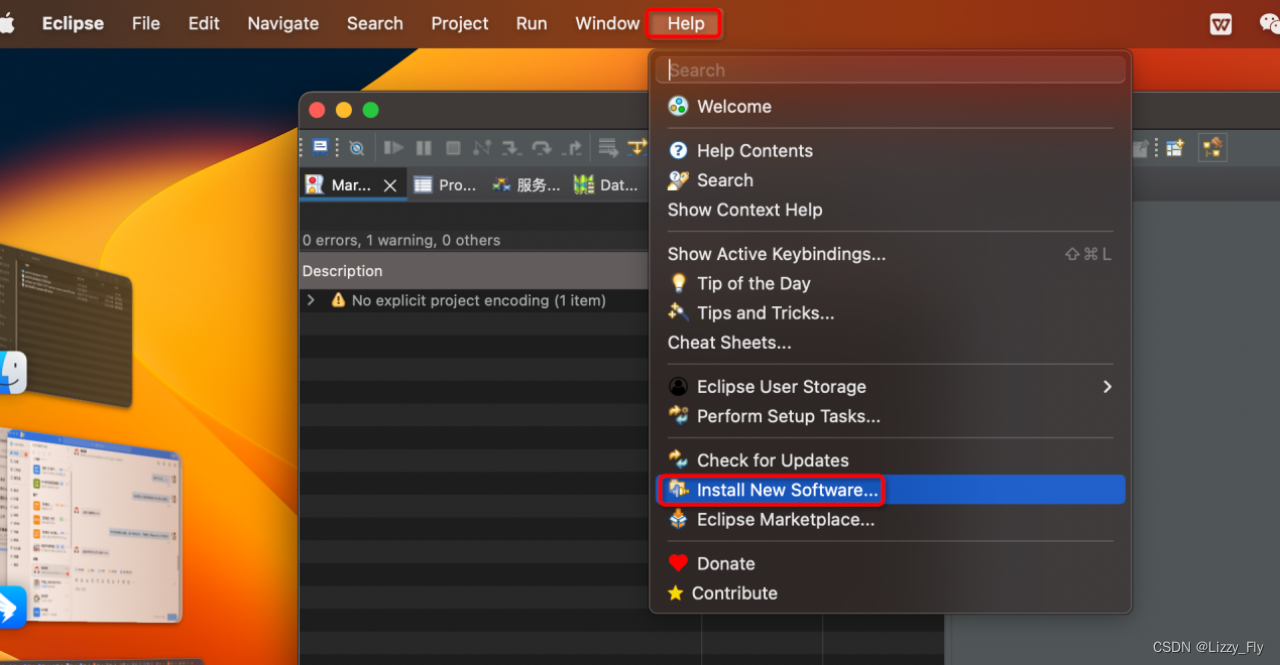Select Eclipse Marketplace...
Image resolution: width=1280 pixels, height=665 pixels.
[890, 520]
